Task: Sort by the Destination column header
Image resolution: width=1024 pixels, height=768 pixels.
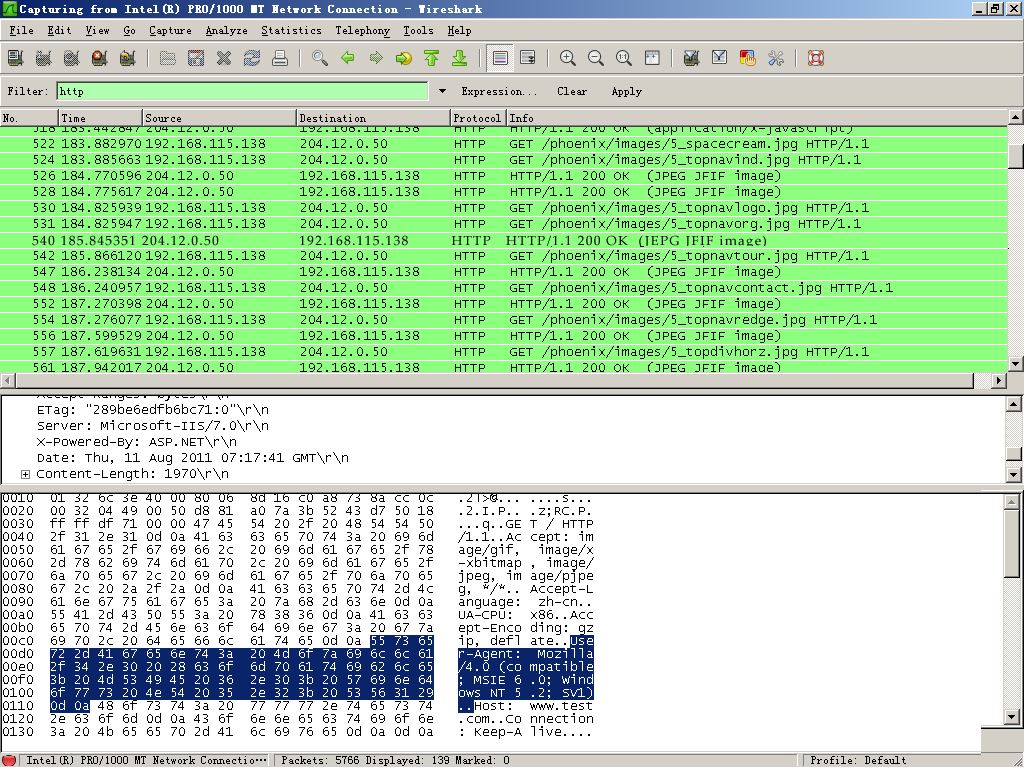Action: 374,118
